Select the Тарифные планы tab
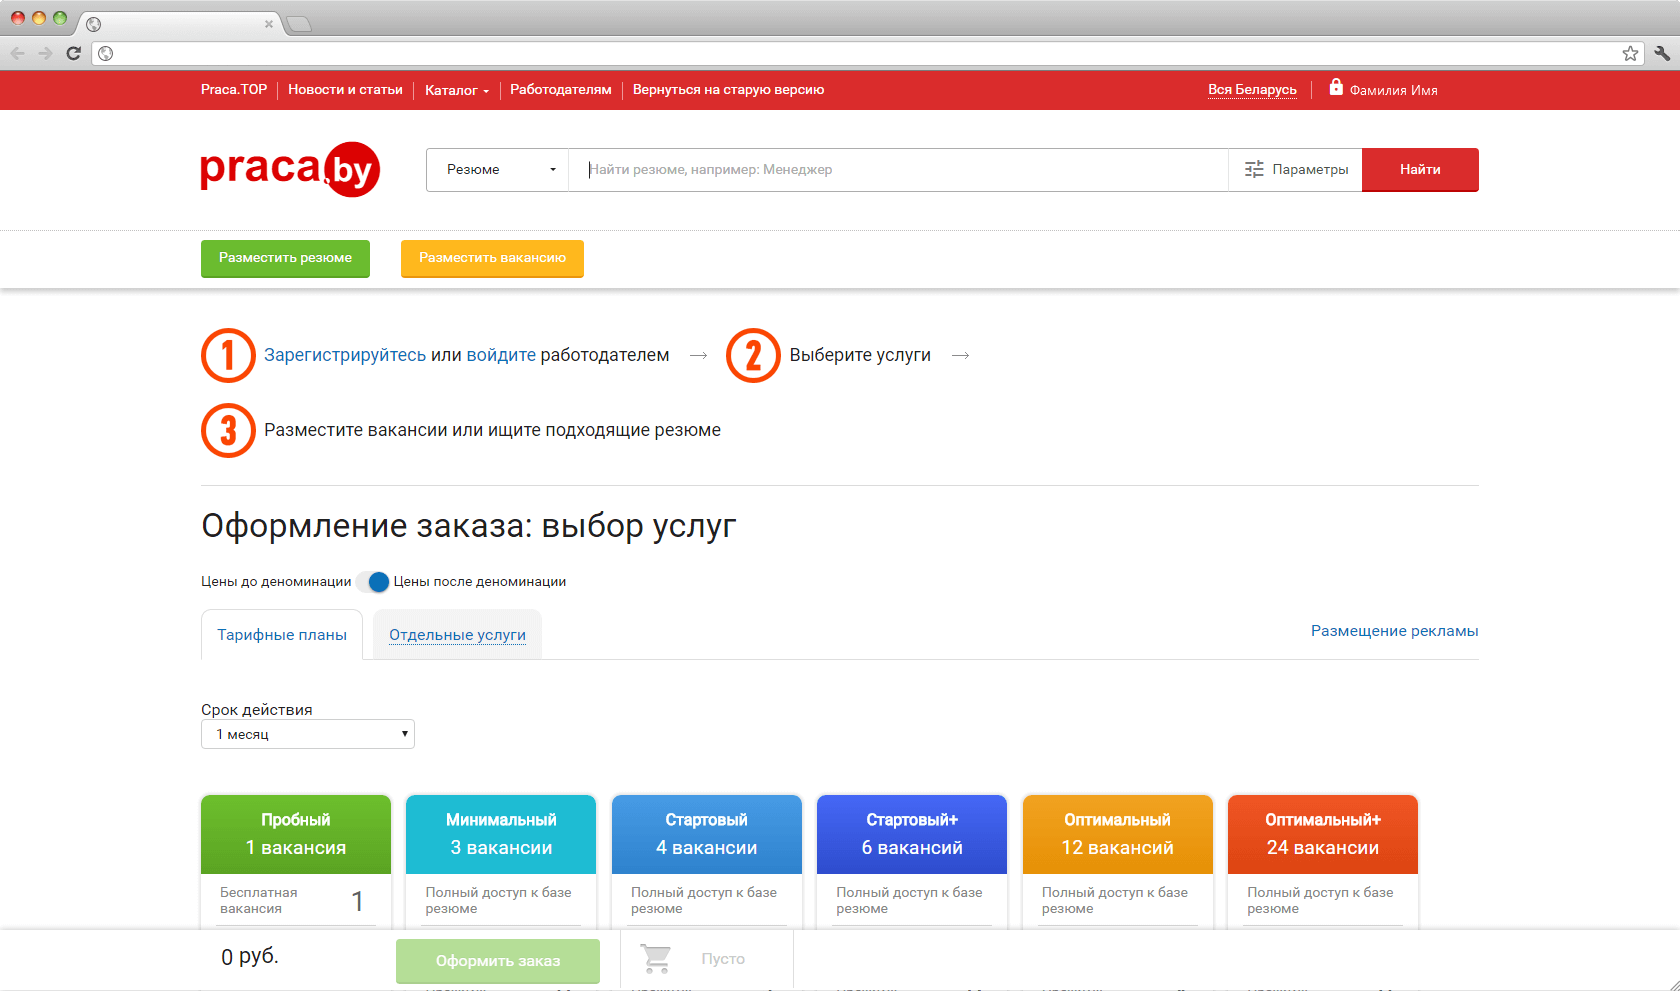 tap(282, 635)
